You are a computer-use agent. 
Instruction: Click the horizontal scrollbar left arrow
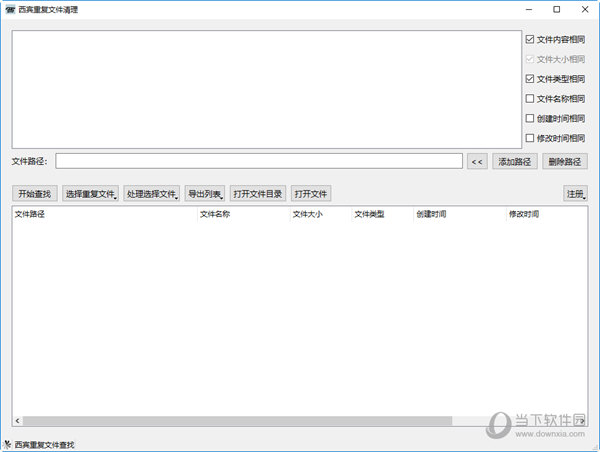(x=18, y=421)
